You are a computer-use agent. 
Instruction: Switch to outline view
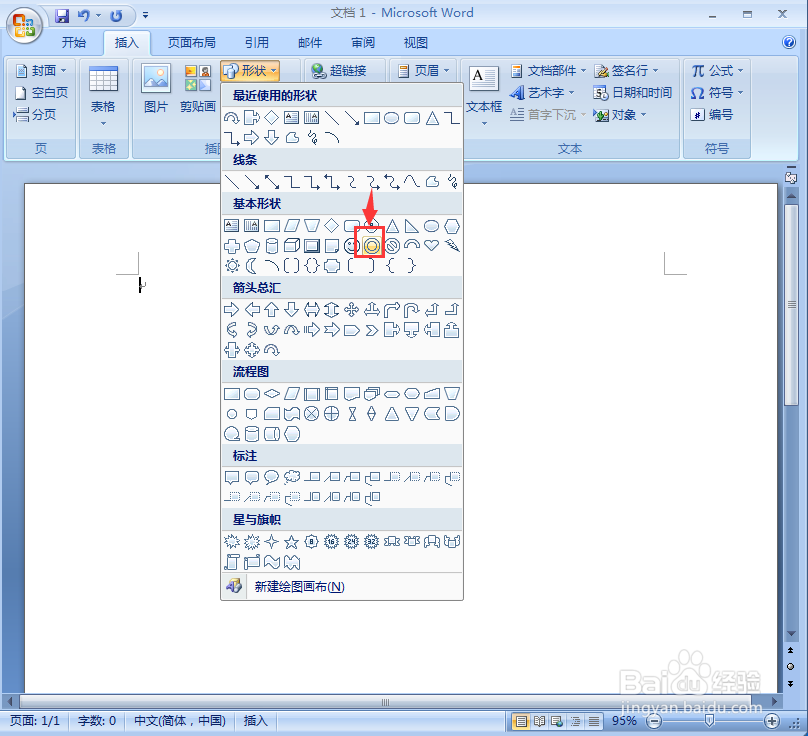coord(575,721)
